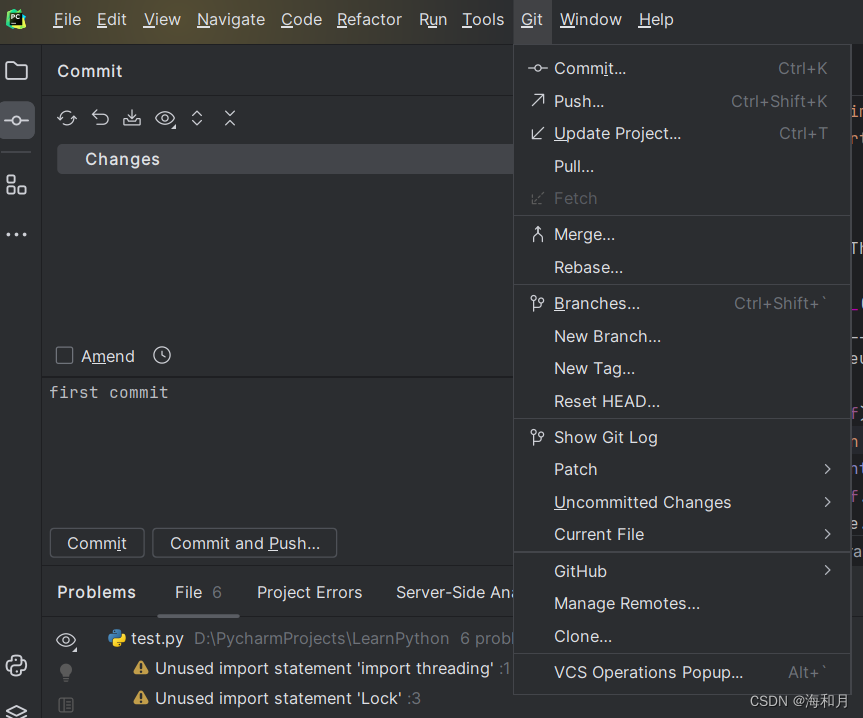This screenshot has height=718, width=863.
Task: Open the Project tool window folder icon
Action: [x=16, y=70]
